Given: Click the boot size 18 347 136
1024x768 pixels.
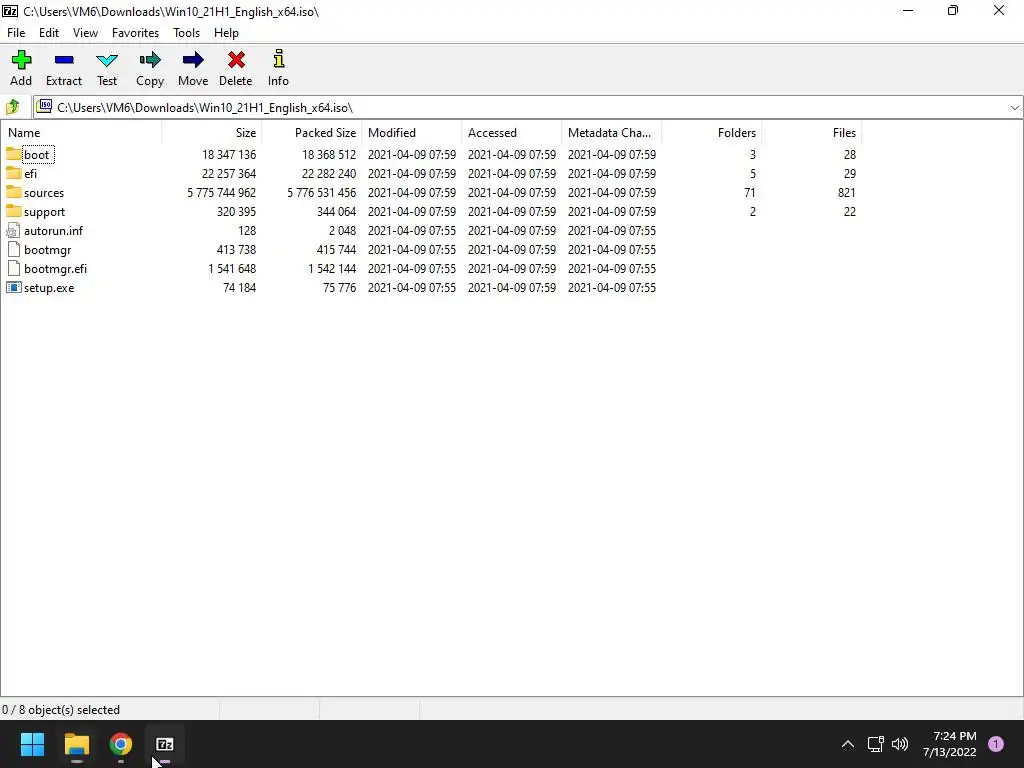Looking at the screenshot, I should coord(229,155).
